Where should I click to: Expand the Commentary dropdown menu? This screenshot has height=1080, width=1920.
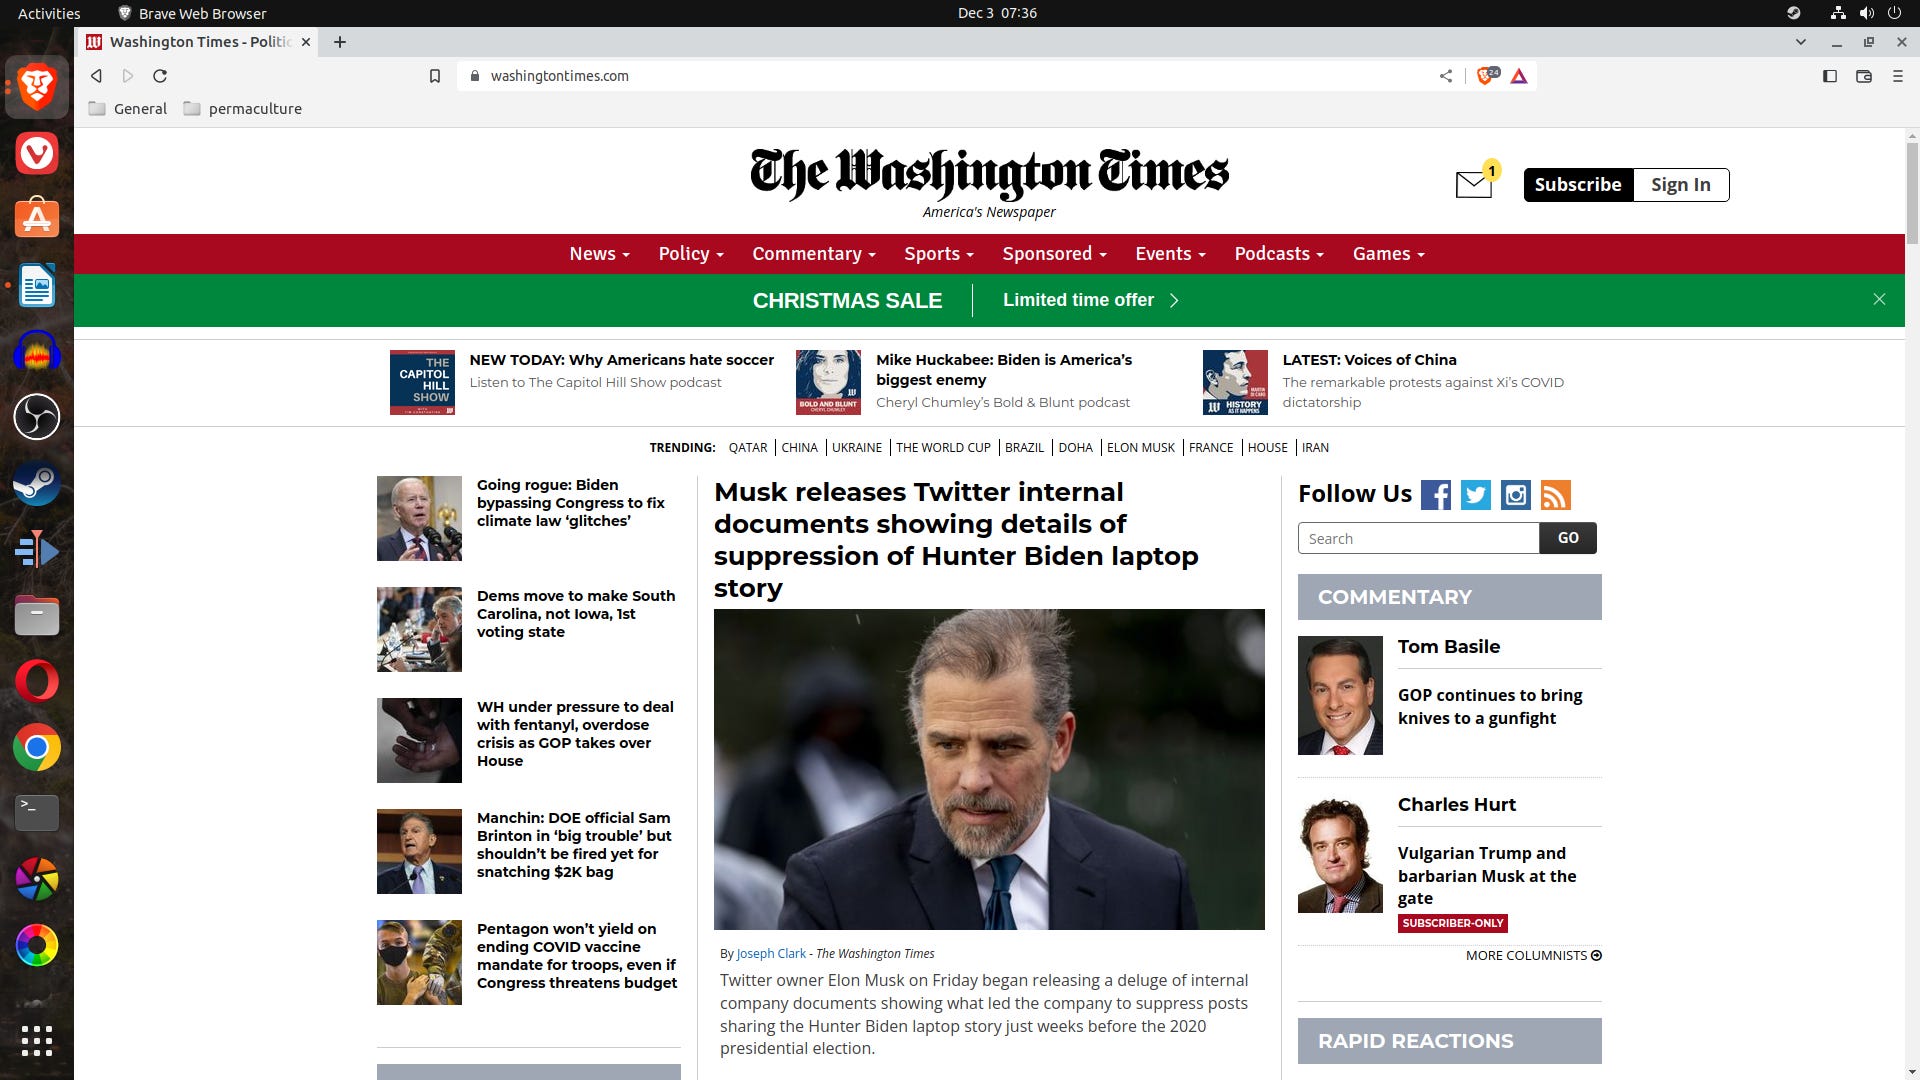click(814, 254)
